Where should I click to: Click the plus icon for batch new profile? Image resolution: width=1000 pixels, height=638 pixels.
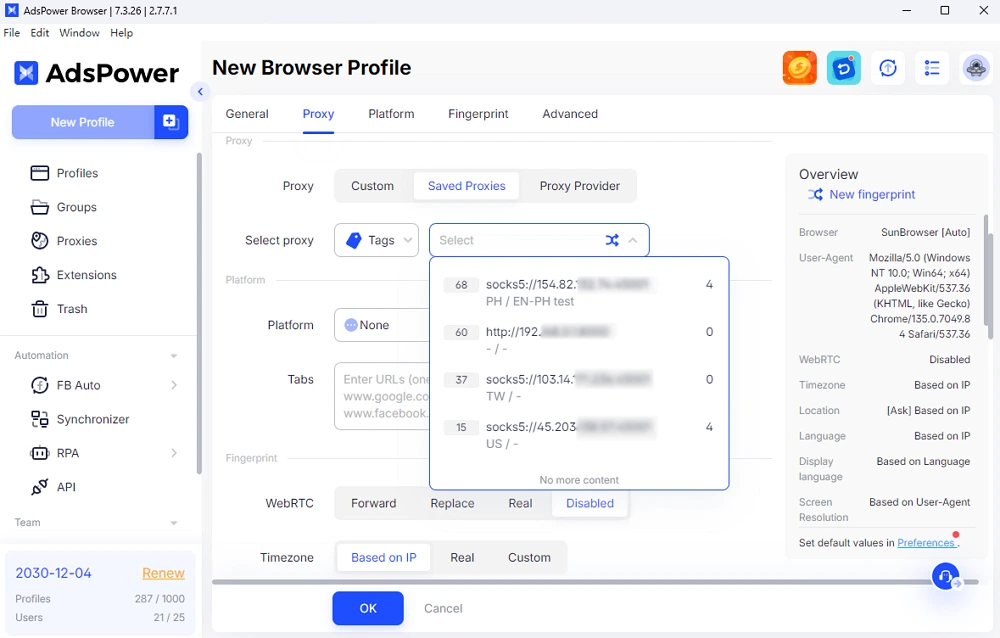(x=171, y=122)
